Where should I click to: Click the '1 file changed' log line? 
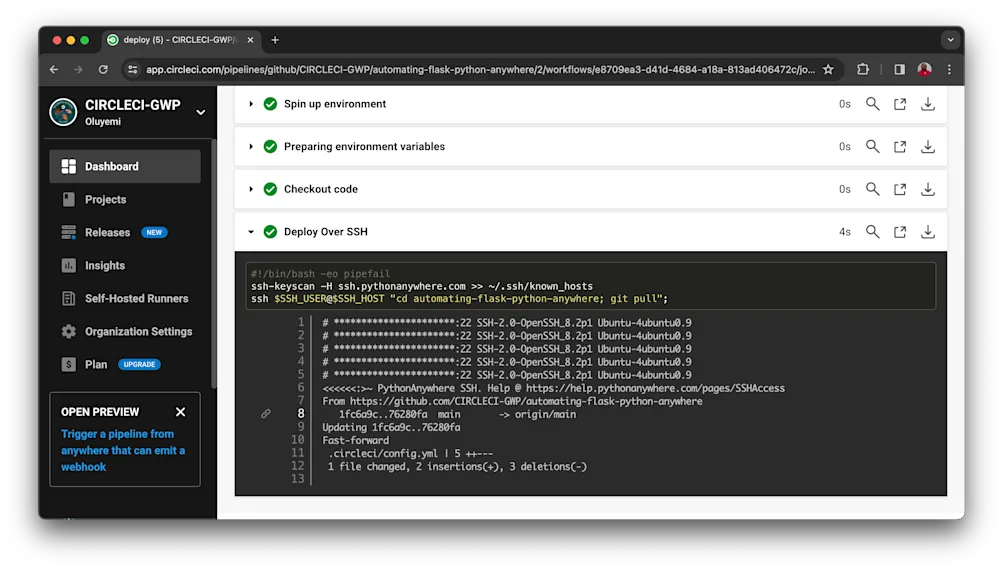click(x=457, y=466)
